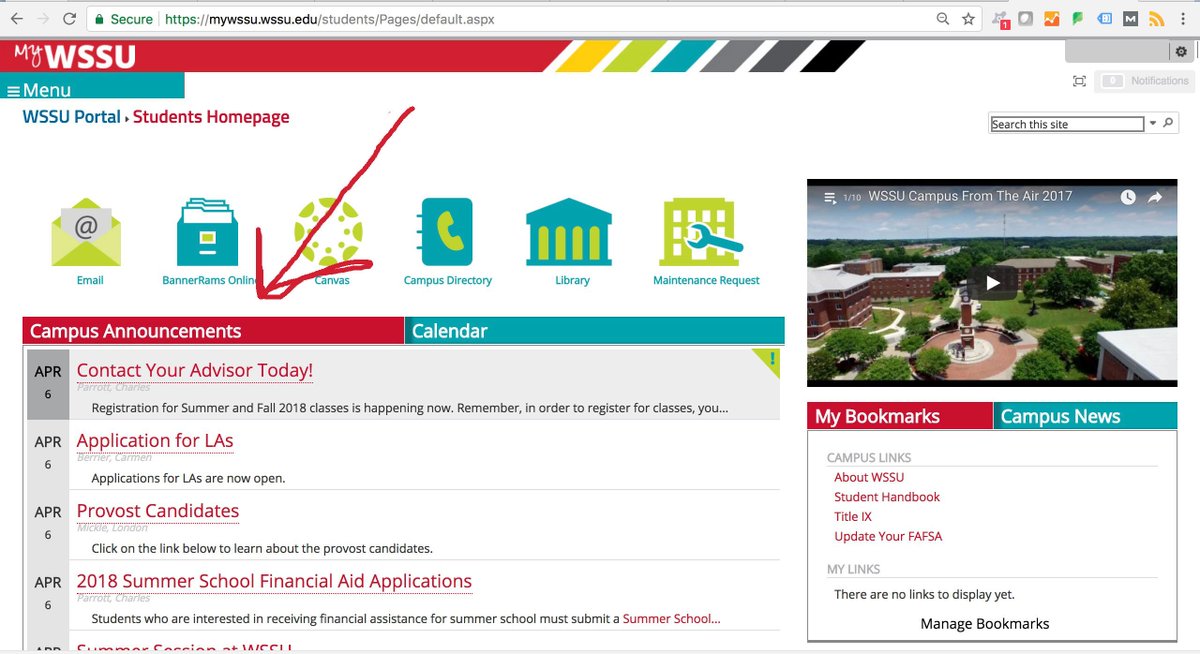Click the RSS feed extension icon
This screenshot has height=654, width=1200.
(1156, 19)
